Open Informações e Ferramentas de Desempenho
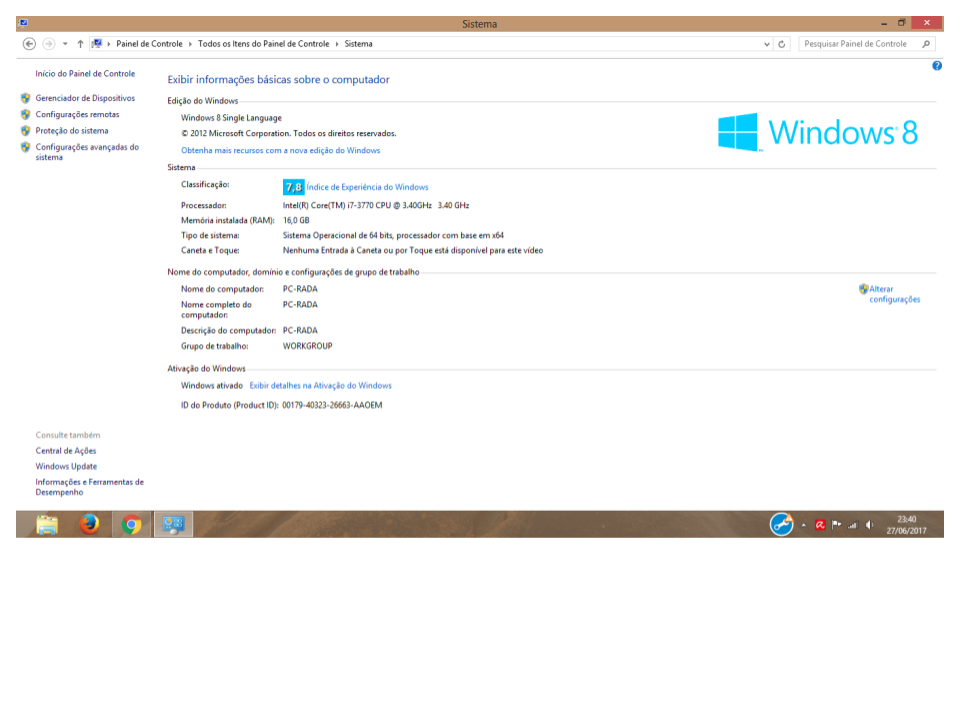Viewport: 960px width, 720px height. pos(89,487)
